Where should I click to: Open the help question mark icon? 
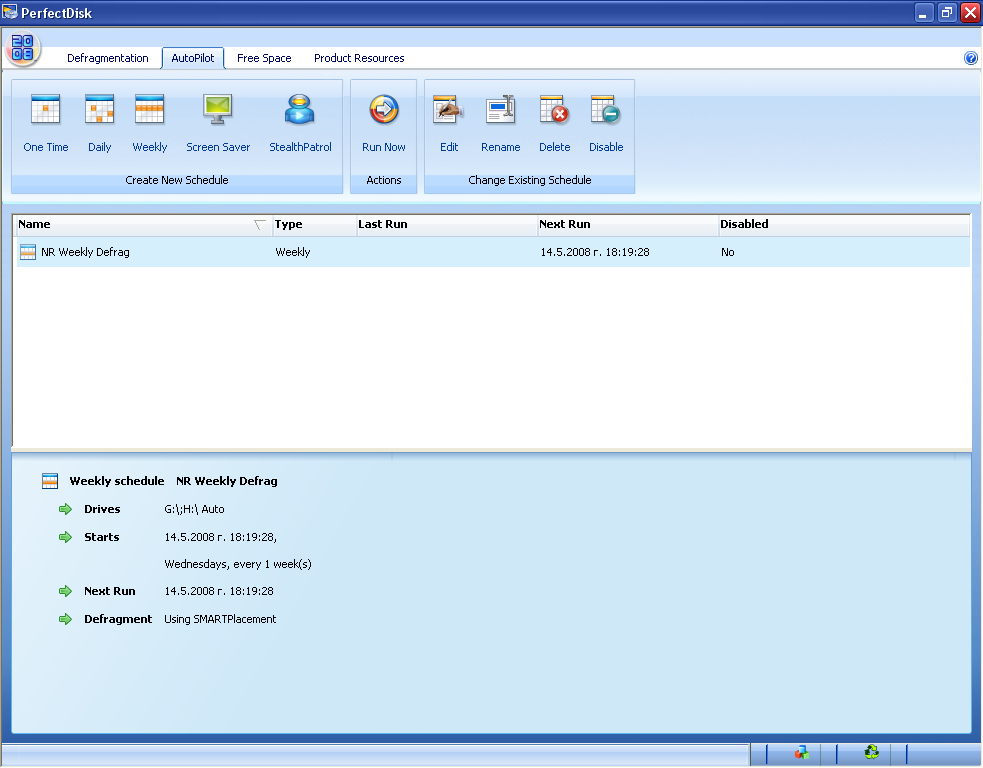pyautogui.click(x=970, y=58)
